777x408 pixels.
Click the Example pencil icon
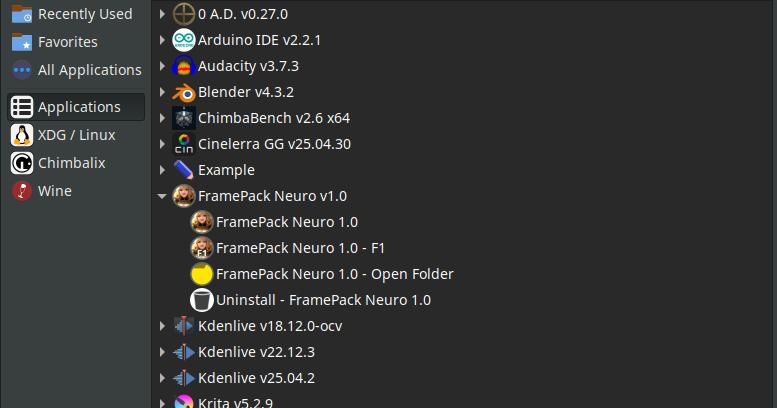(184, 170)
